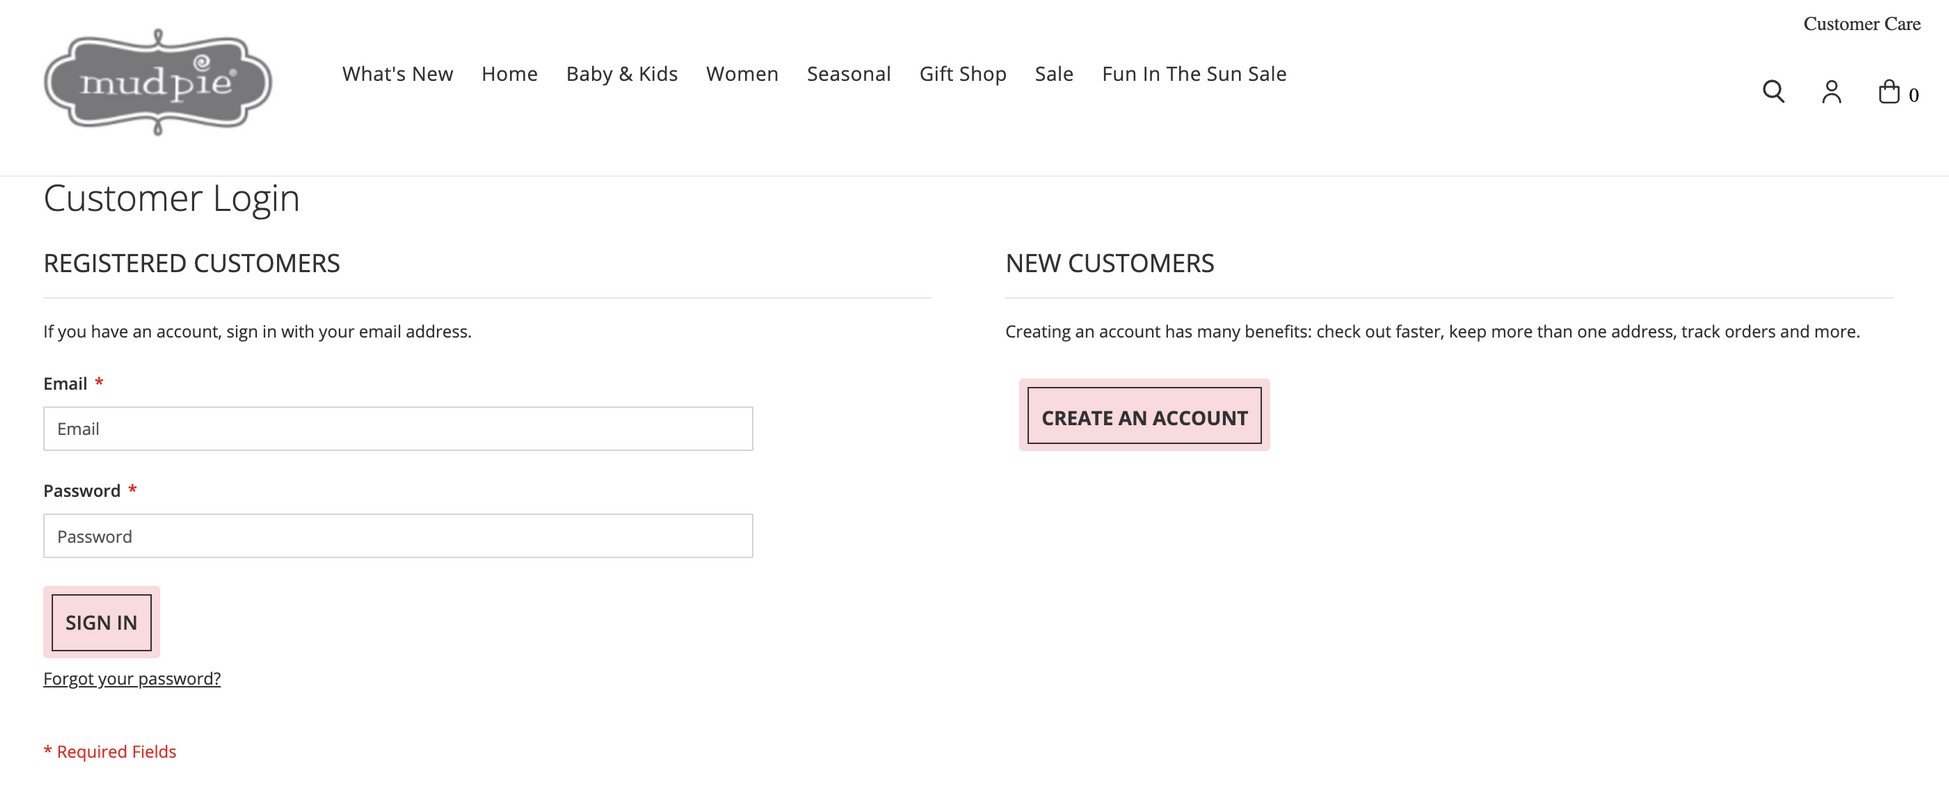Image resolution: width=1949 pixels, height=800 pixels.
Task: Click the cart item count number
Action: (1914, 96)
